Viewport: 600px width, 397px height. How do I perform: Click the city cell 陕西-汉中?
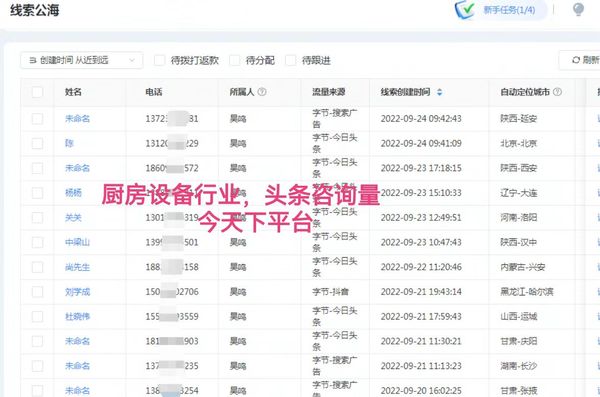click(518, 242)
